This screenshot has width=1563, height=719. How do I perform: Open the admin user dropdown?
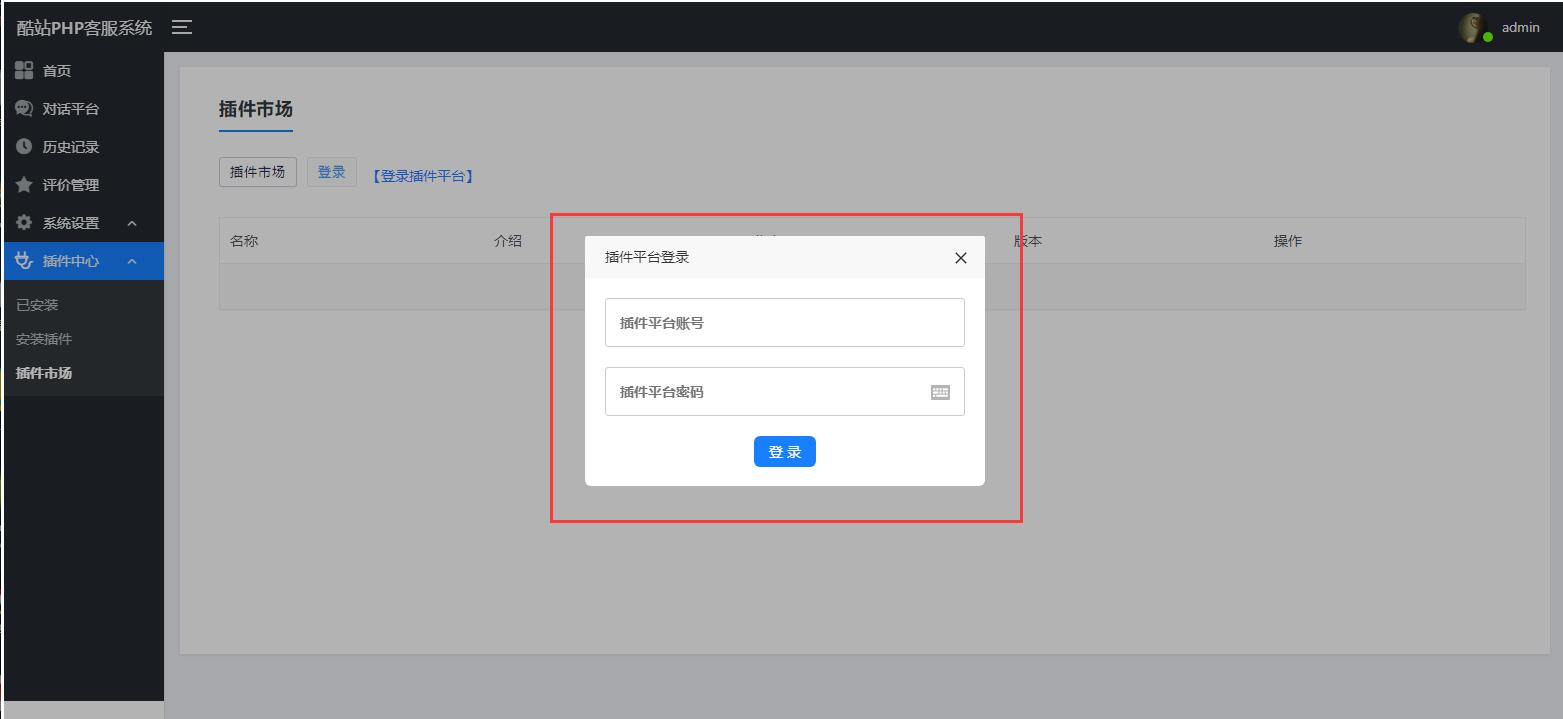click(1520, 28)
